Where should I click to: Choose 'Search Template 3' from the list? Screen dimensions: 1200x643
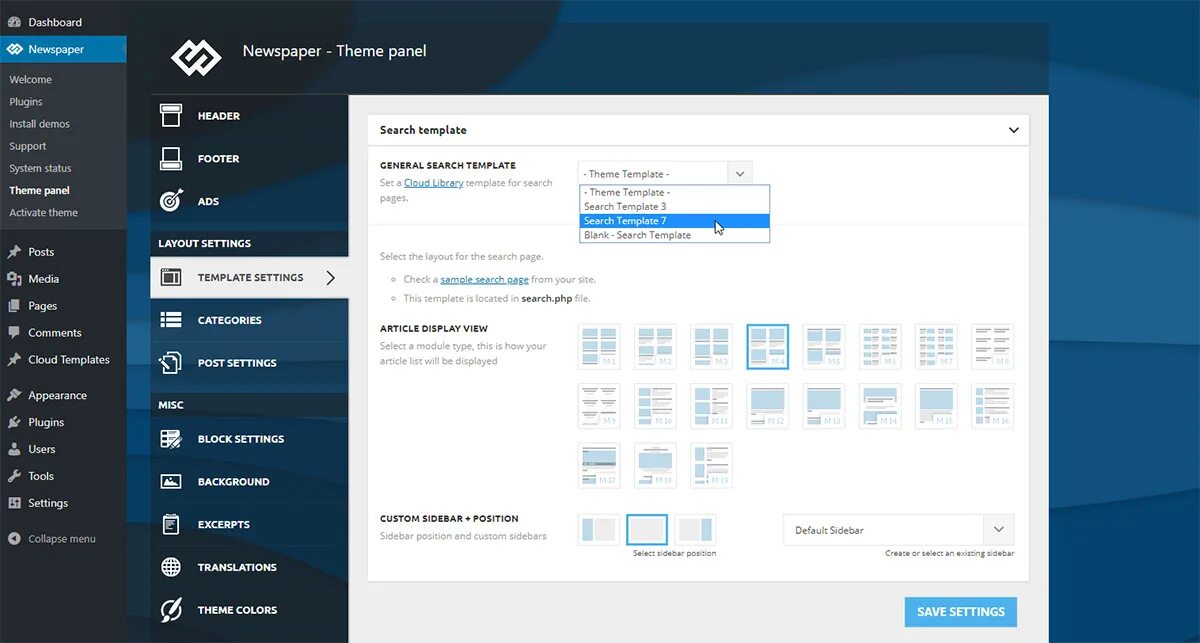(675, 206)
